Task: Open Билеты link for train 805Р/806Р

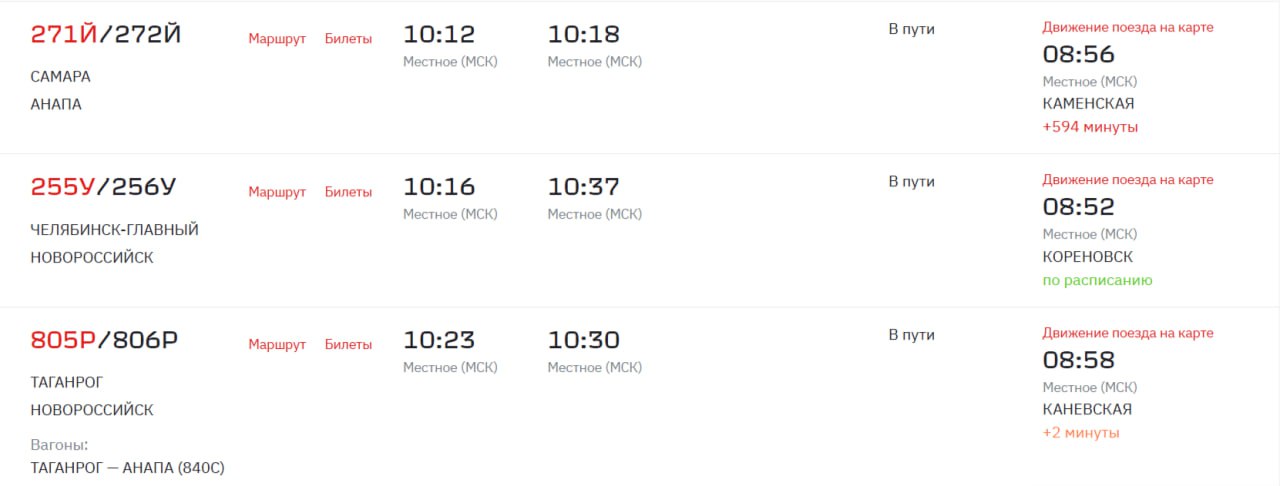Action: [x=348, y=345]
